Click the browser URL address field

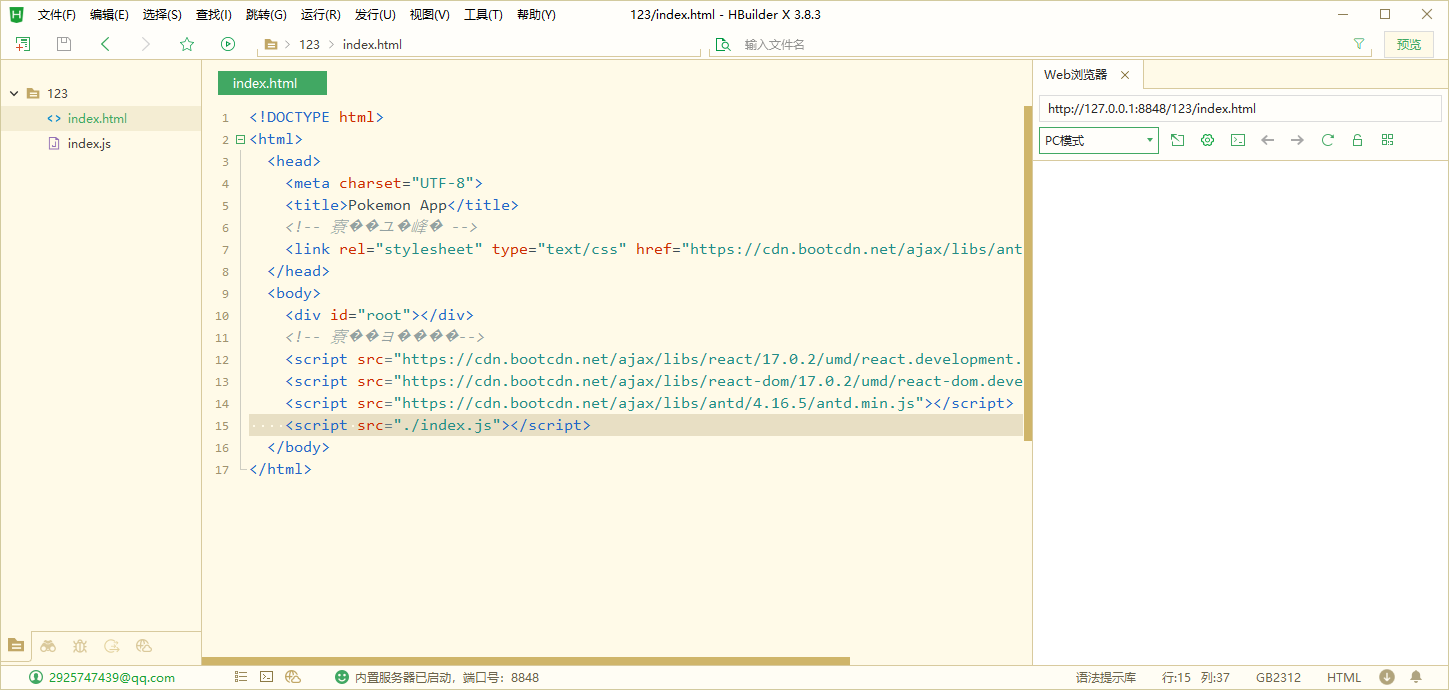[1238, 108]
